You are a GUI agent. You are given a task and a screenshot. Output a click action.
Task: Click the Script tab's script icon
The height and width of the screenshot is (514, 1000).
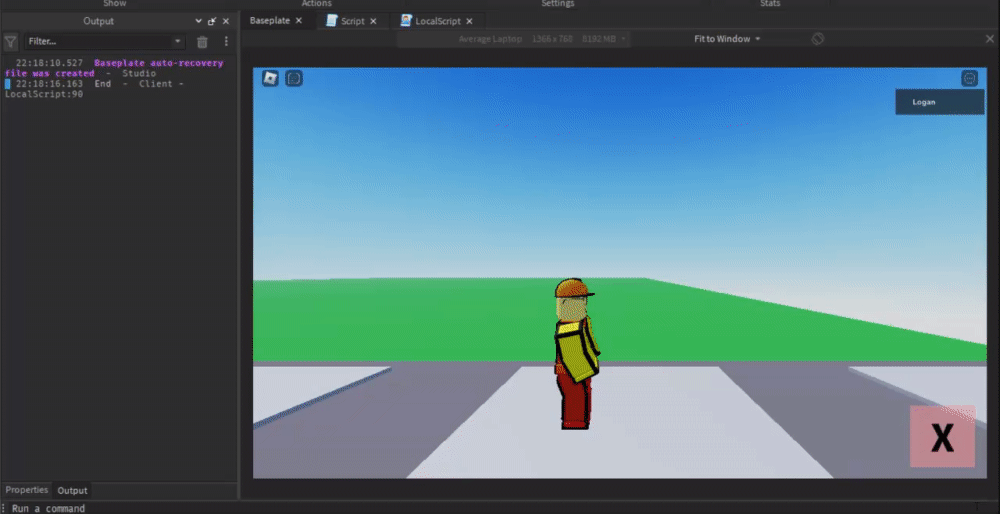point(332,20)
